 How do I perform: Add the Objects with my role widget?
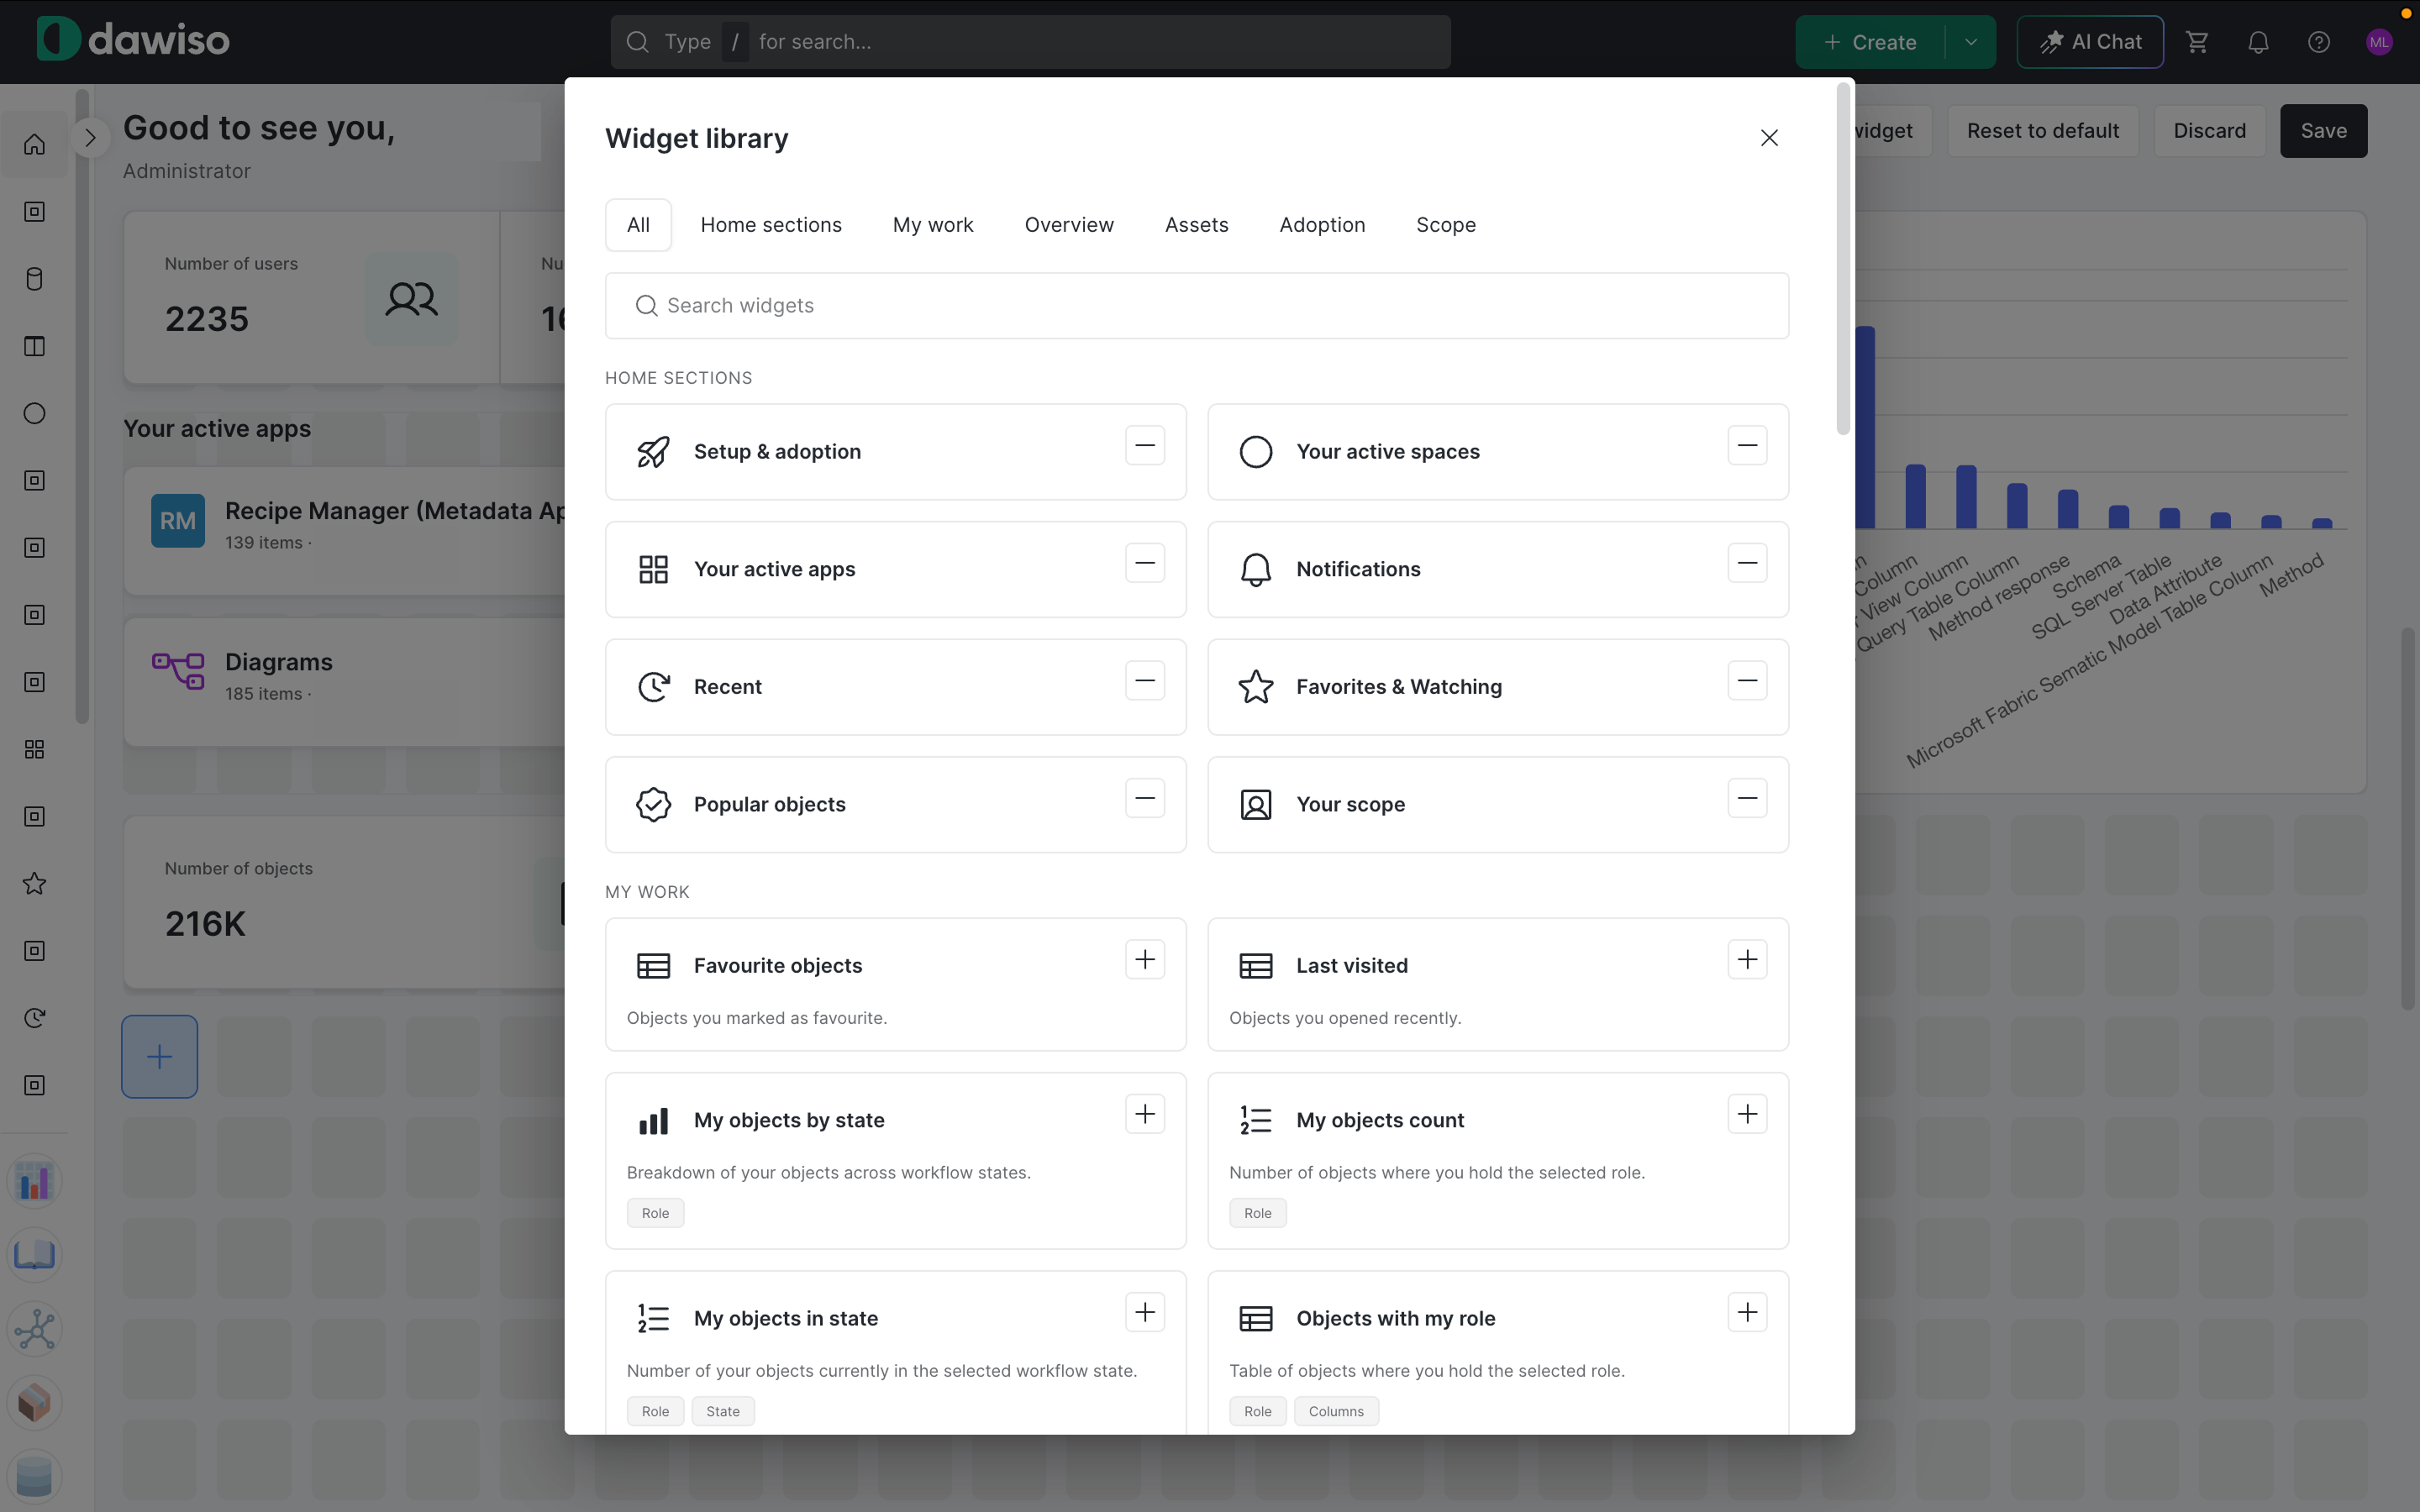click(x=1747, y=1312)
